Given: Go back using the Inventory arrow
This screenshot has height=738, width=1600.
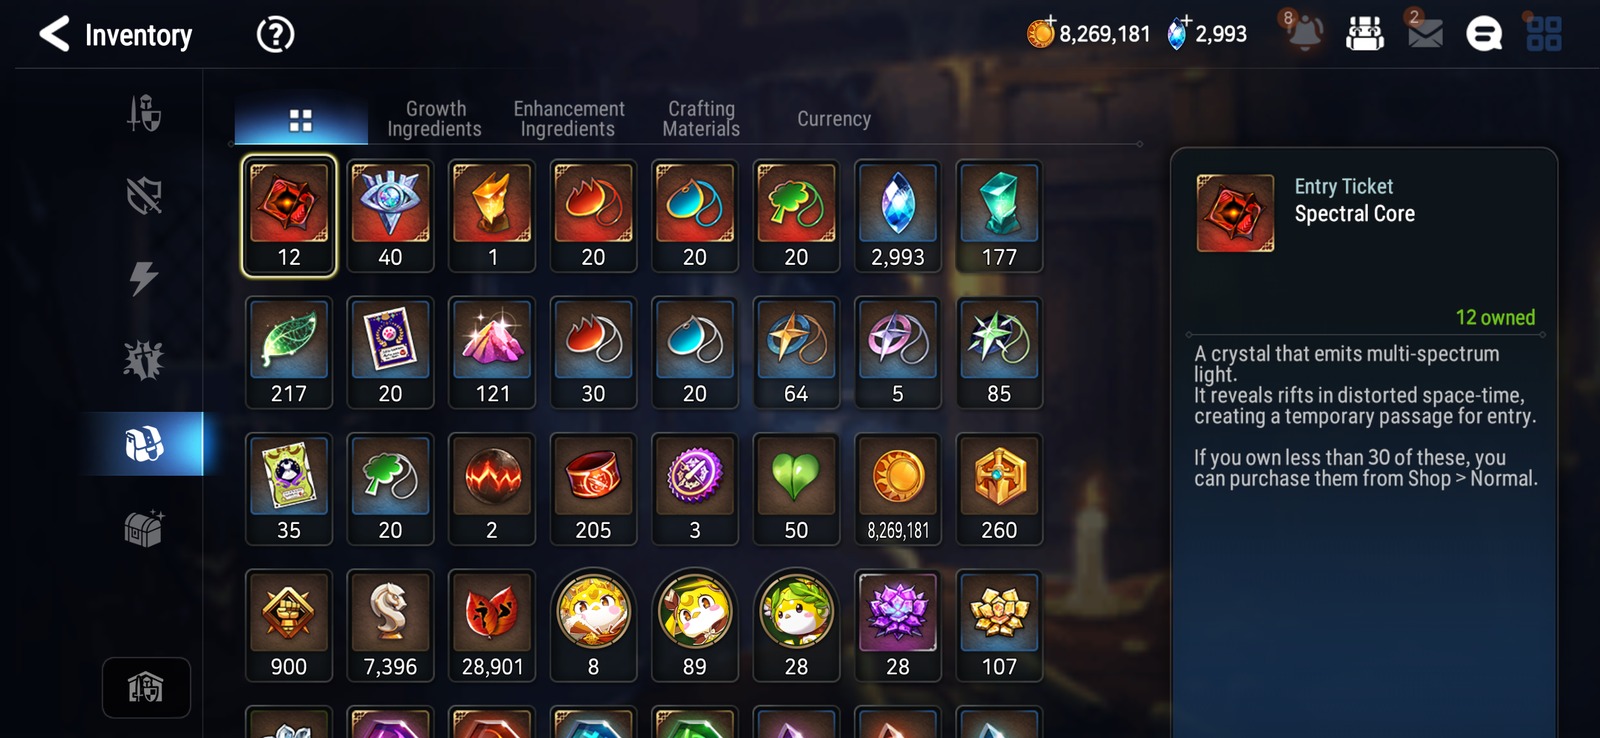Looking at the screenshot, I should tap(55, 34).
